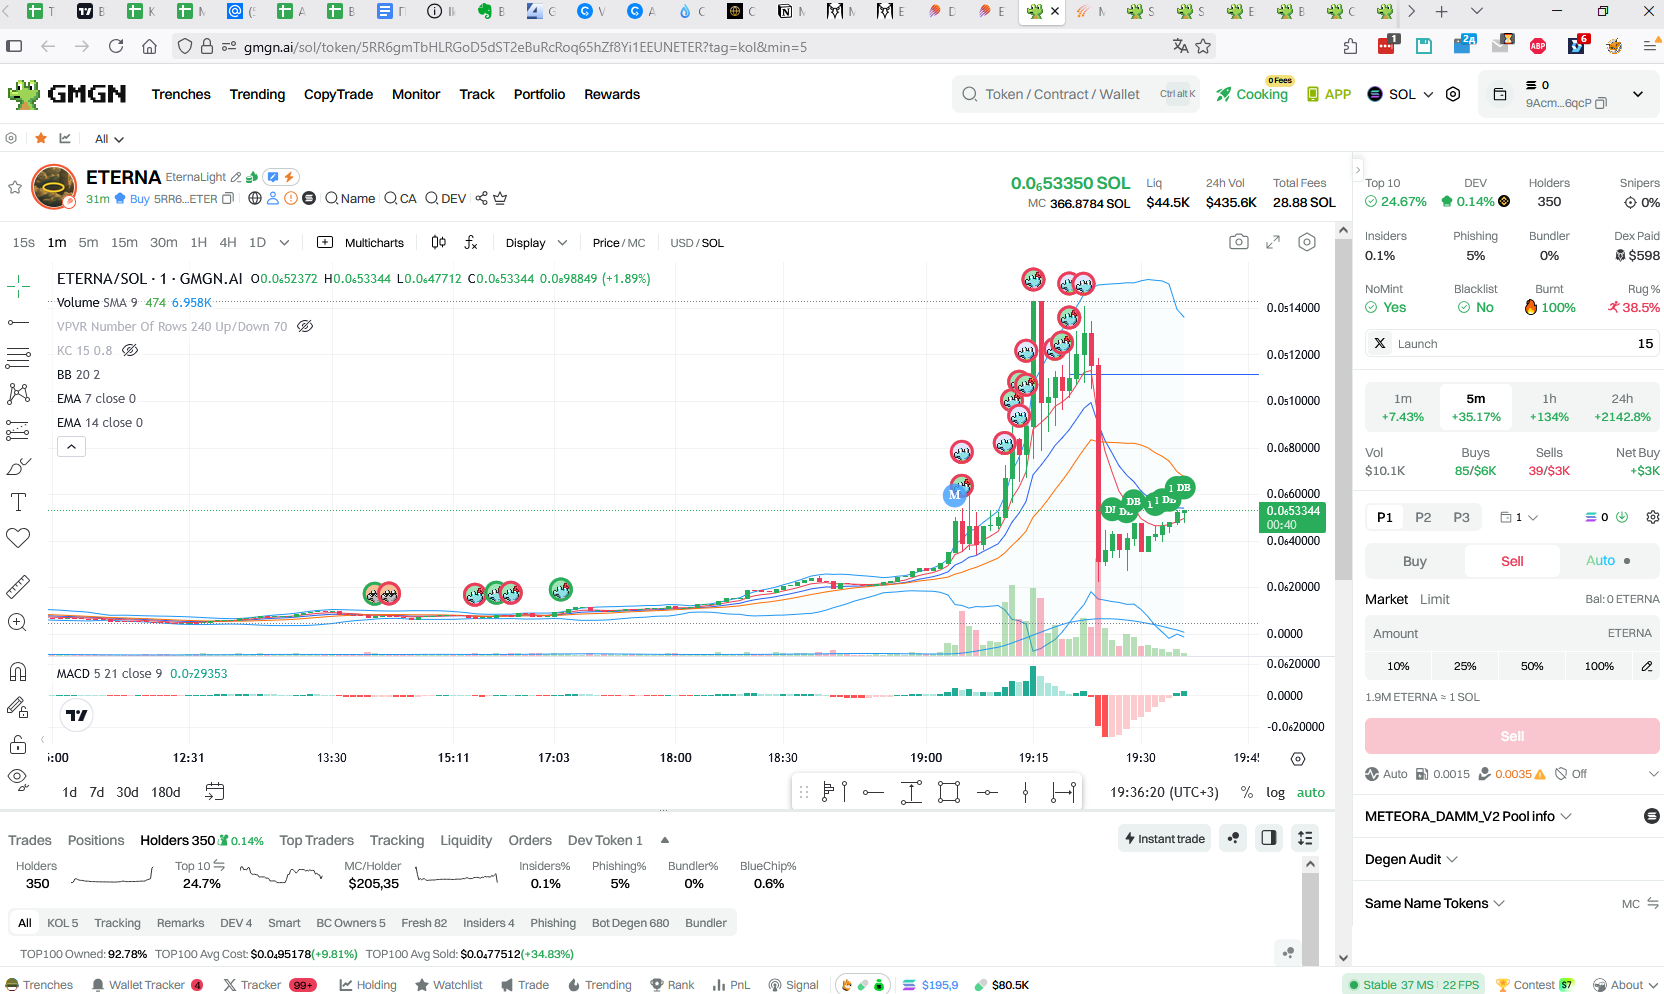Open the CopyTrade menu
This screenshot has height=994, width=1664.
coord(338,94)
